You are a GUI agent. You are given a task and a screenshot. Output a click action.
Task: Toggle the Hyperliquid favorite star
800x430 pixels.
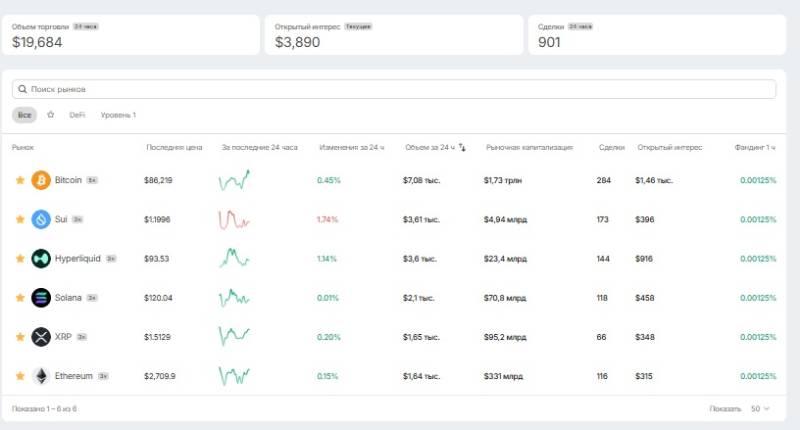point(20,259)
